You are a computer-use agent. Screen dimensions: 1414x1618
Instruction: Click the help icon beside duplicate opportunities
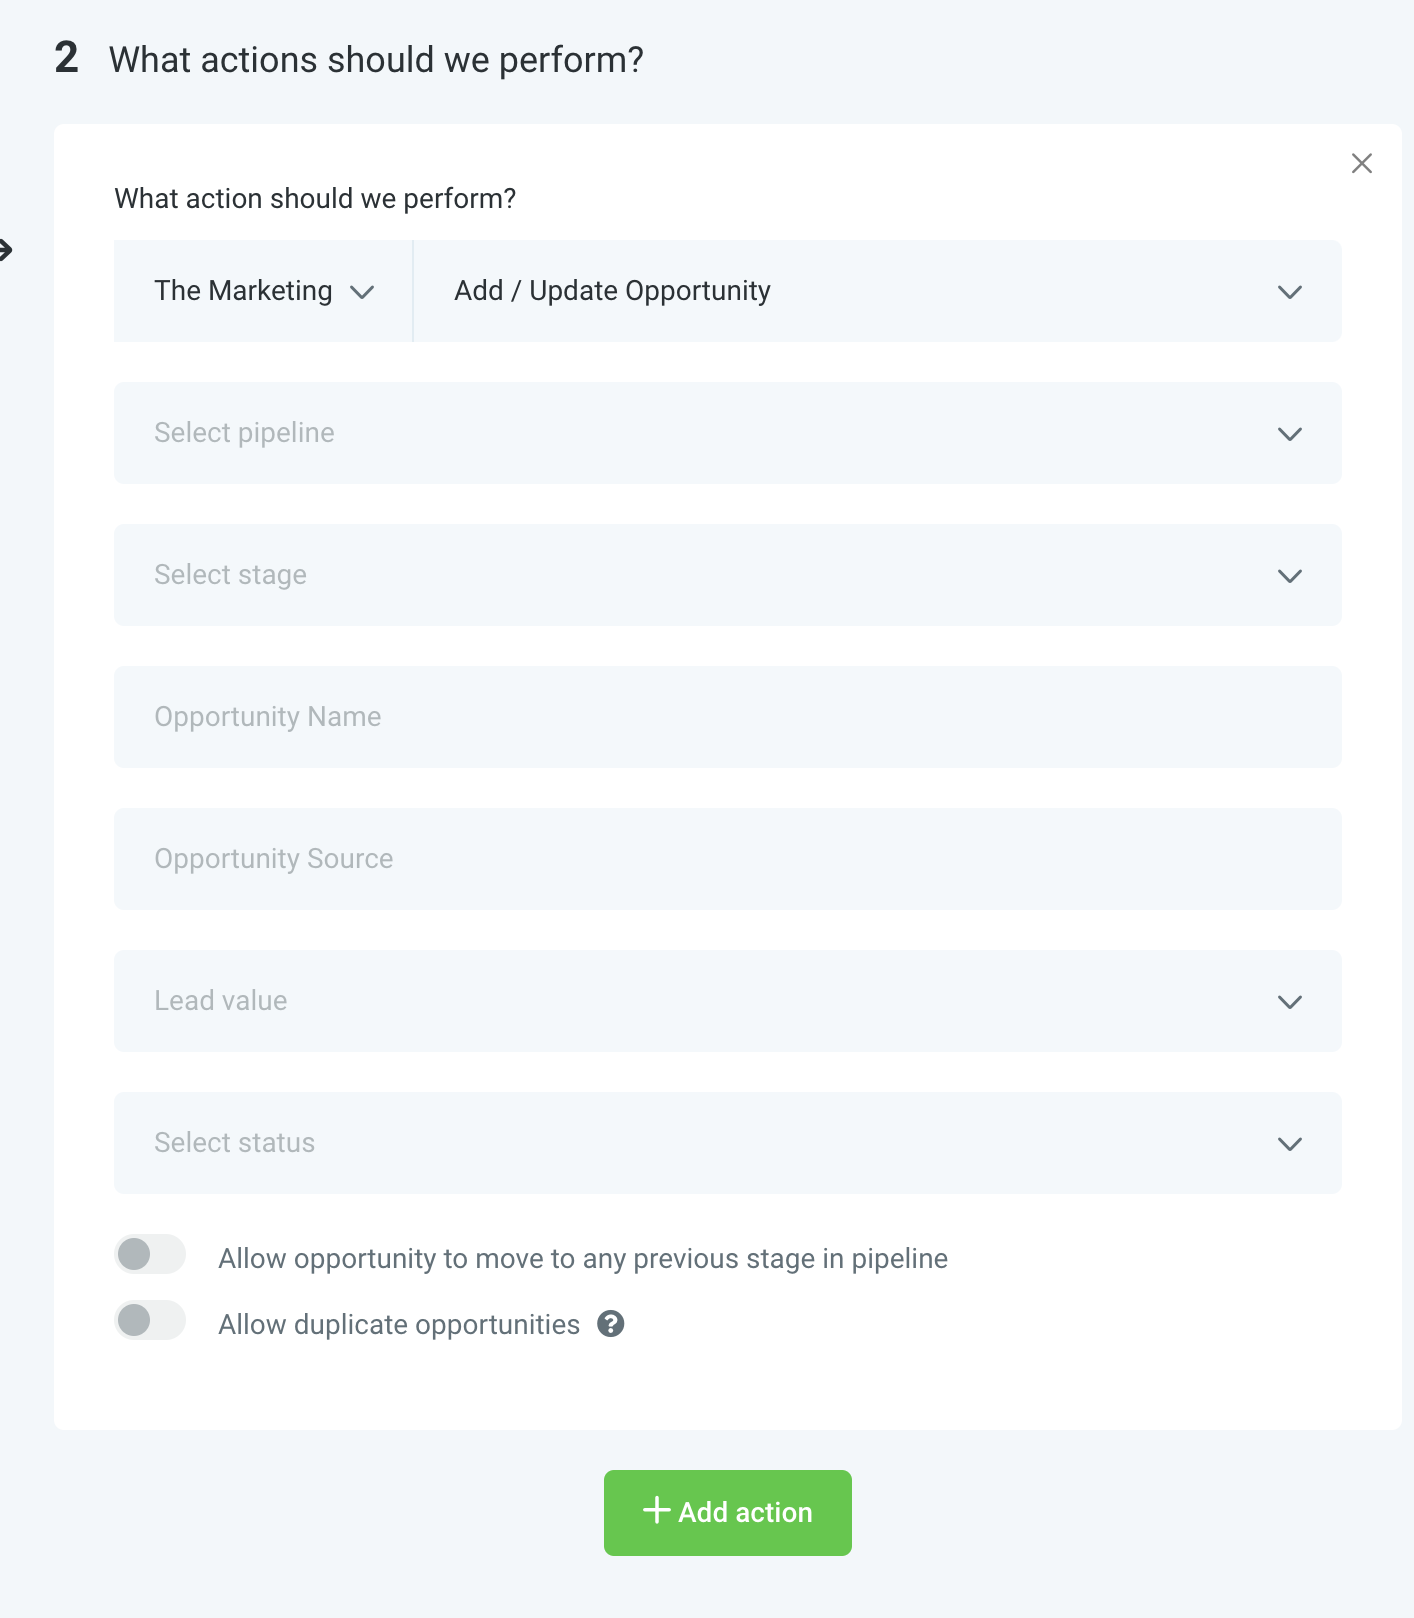tap(610, 1324)
